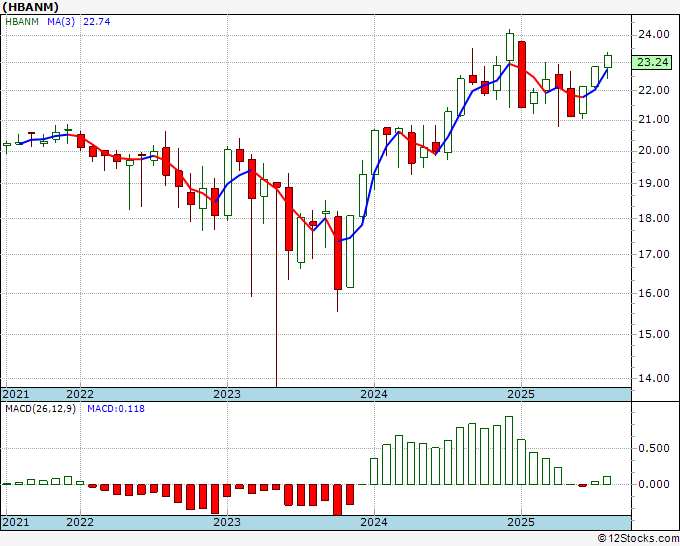Viewport: 680px width, 546px height.
Task: Click the 22.00 price axis label
Action: [x=654, y=91]
